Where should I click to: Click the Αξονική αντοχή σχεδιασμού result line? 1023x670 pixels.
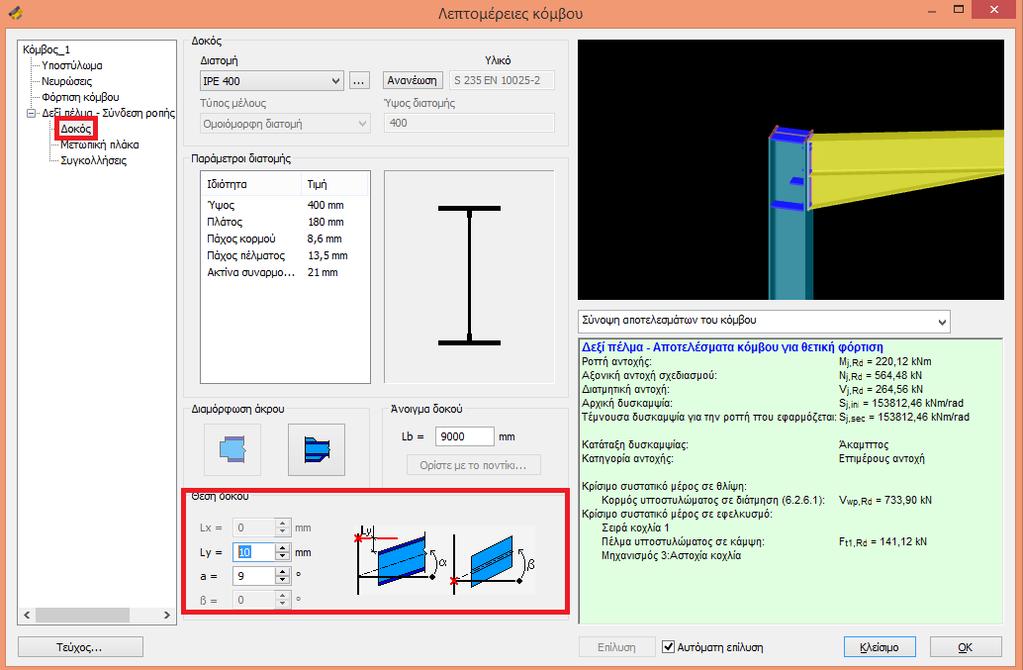click(x=752, y=375)
